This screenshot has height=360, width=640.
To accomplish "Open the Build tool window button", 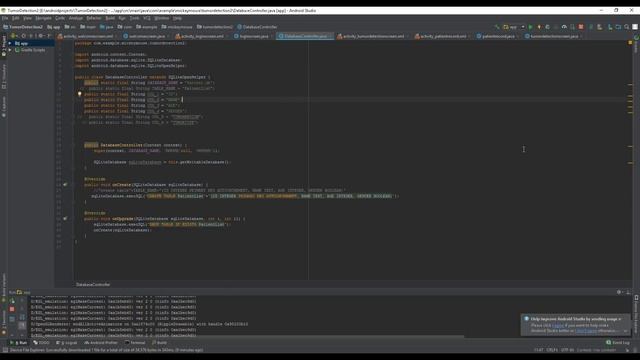I will pos(160,343).
